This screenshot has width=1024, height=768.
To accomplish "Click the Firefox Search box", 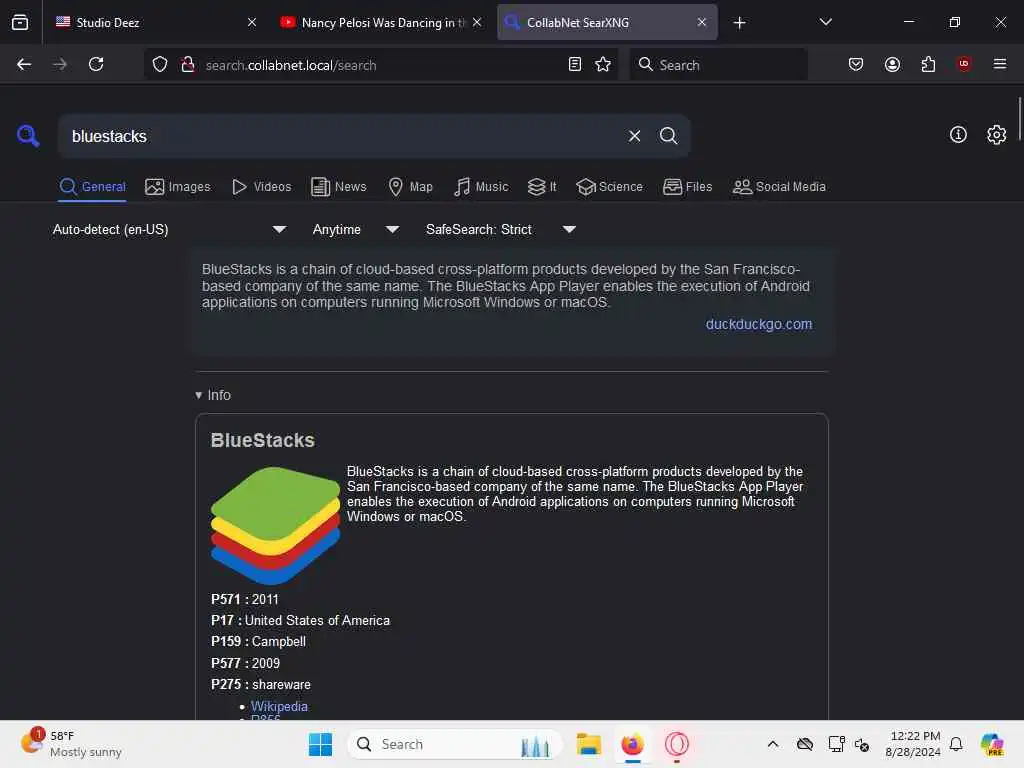I will [718, 65].
